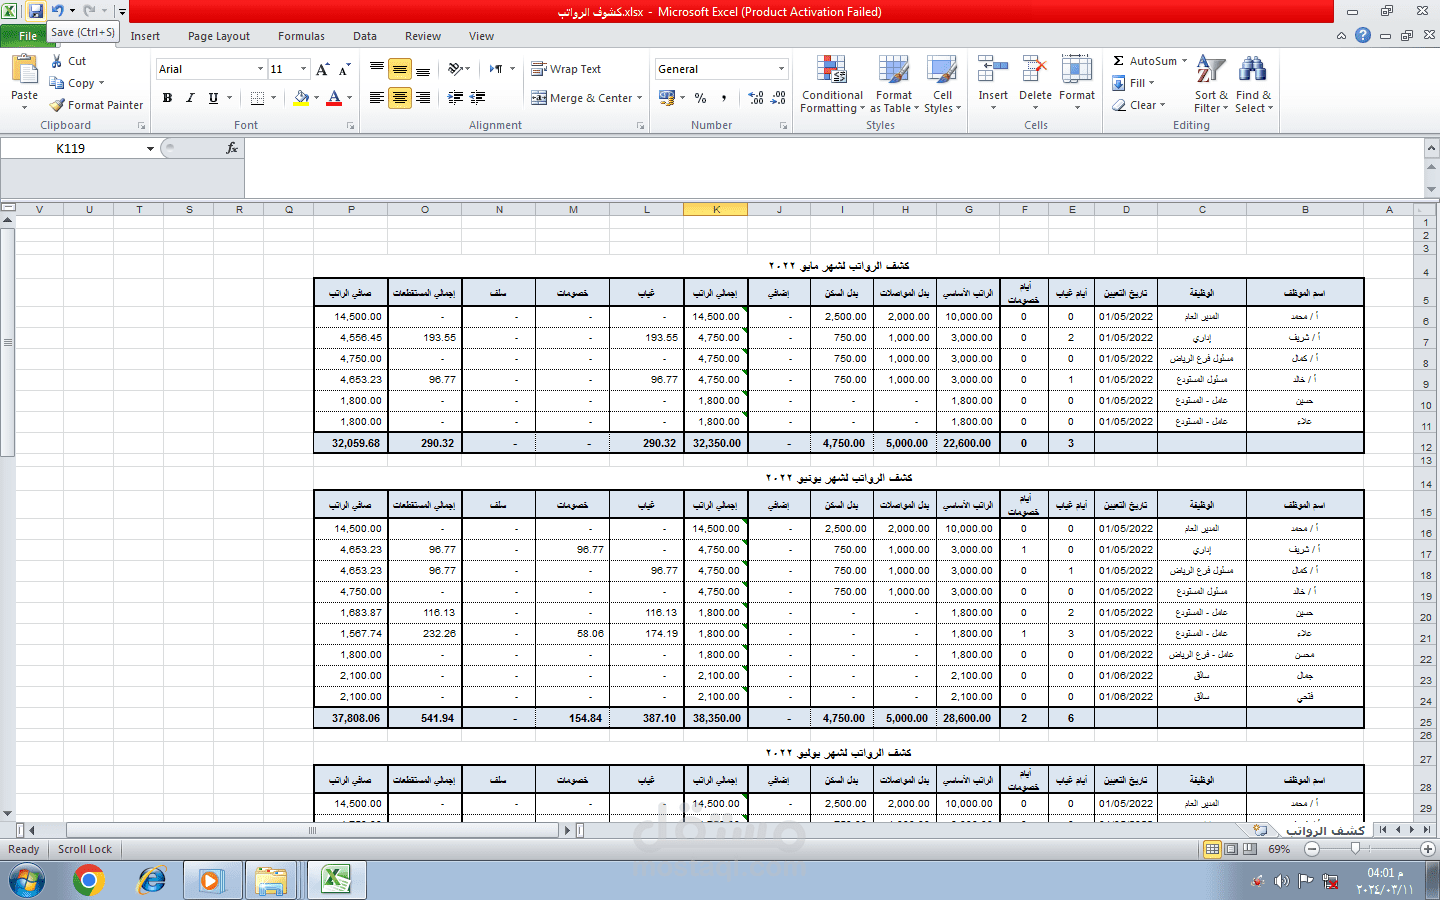Open Internet Explorer from the taskbar
1440x900 pixels.
[x=152, y=880]
